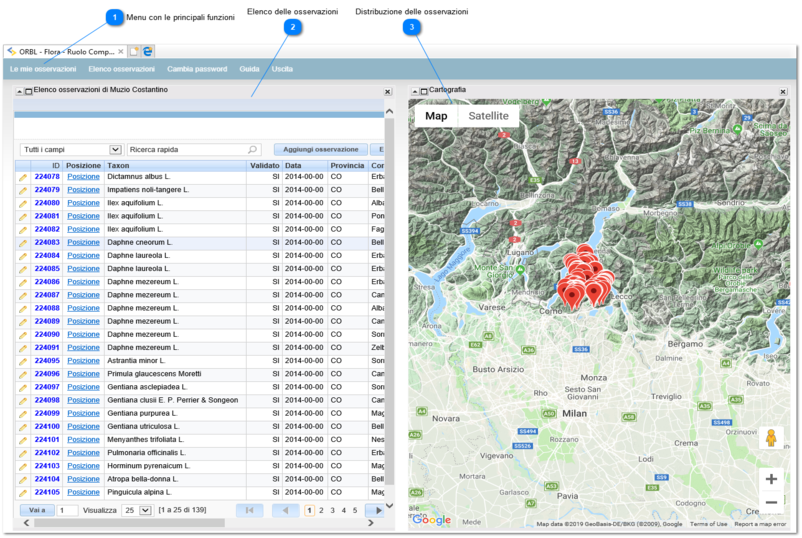Click the Google logo on the map

[x=432, y=520]
